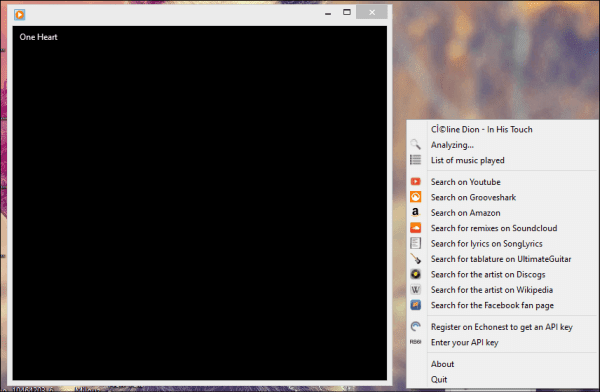Click the Soundcloud cloud icon

point(416,228)
